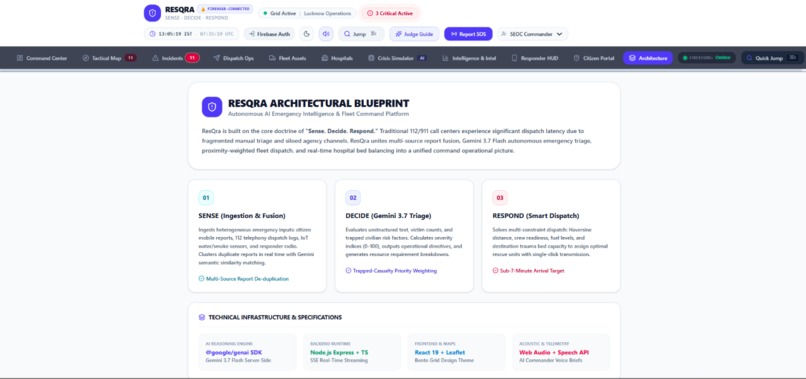Toggle sound with the speaker icon
This screenshot has height=379, width=806.
[x=326, y=34]
